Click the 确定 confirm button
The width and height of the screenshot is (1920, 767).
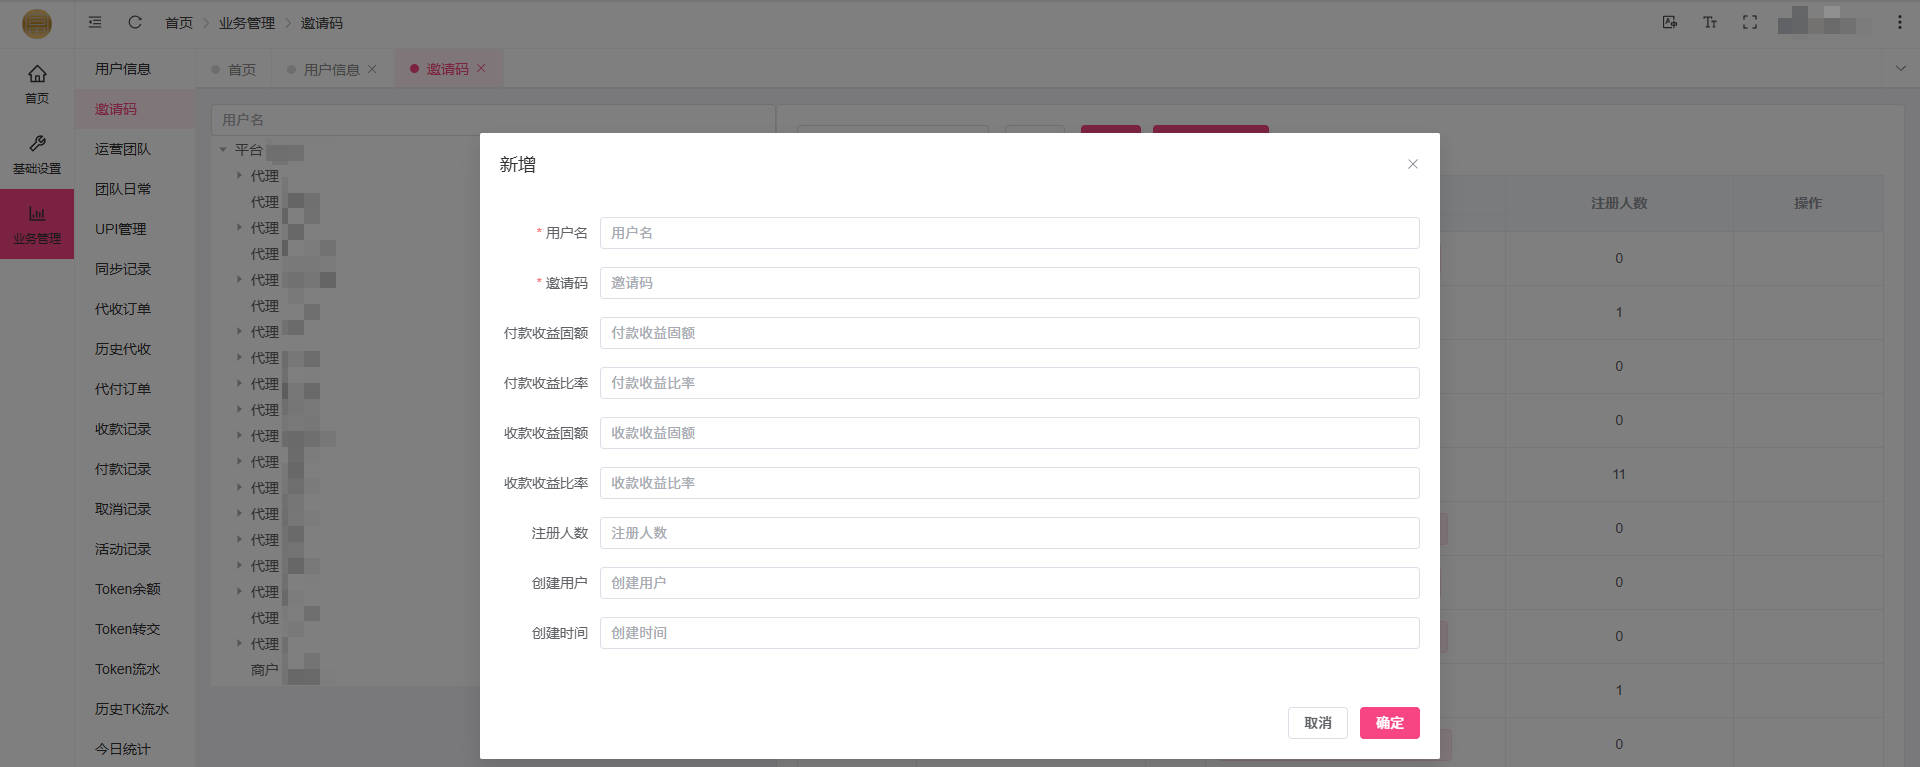click(x=1389, y=723)
